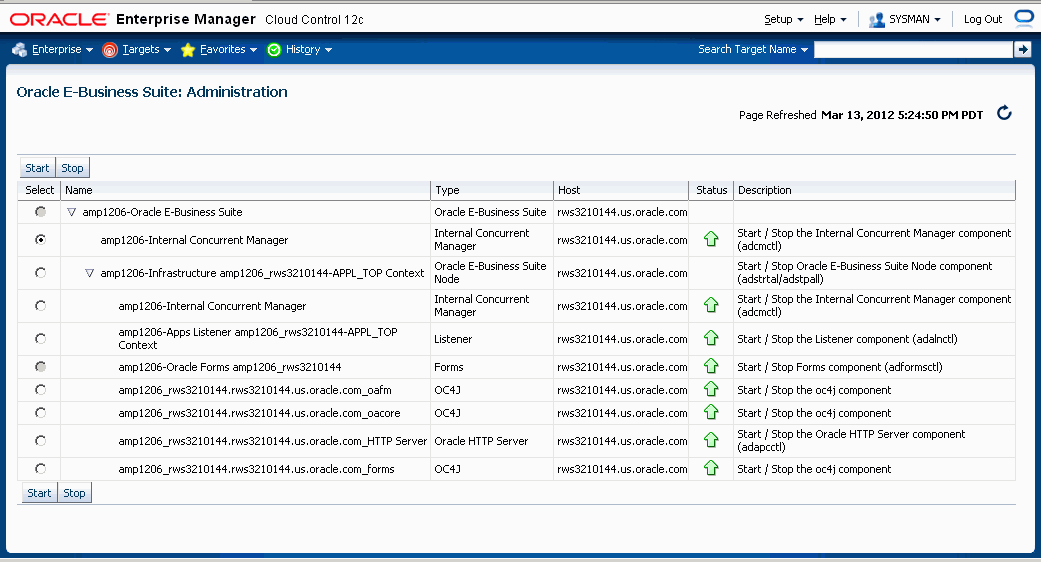This screenshot has width=1041, height=562.
Task: Click status arrow for selected amp1206-Internal Concurrent Manager row
Action: (x=711, y=239)
